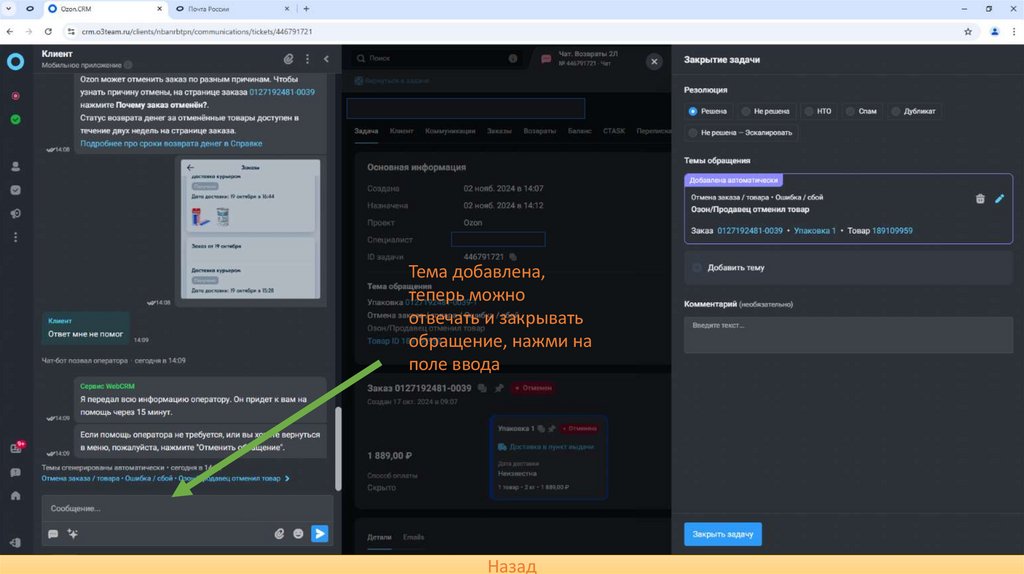Switch to the Возвраты tab
1024x574 pixels.
539,131
